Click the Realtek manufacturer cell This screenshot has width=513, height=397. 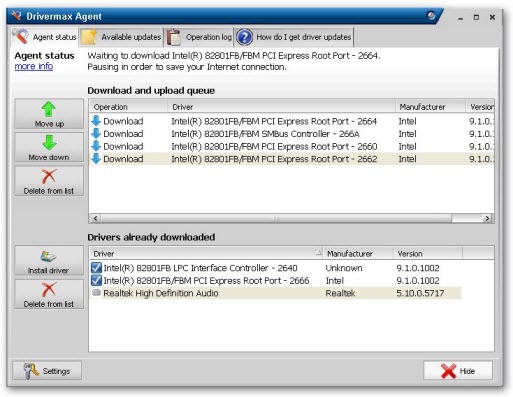tap(340, 293)
